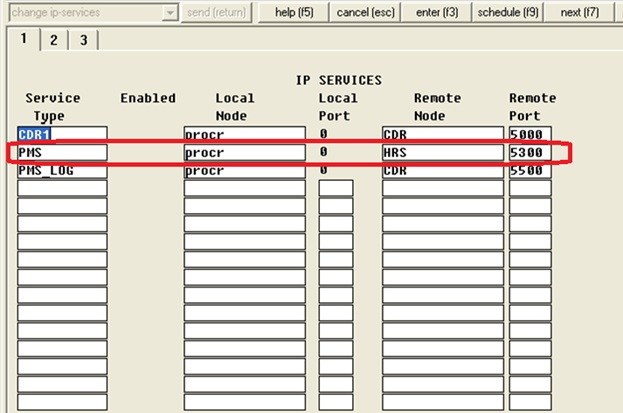Click the remote port field showing 5300
The image size is (623, 413).
[530, 152]
